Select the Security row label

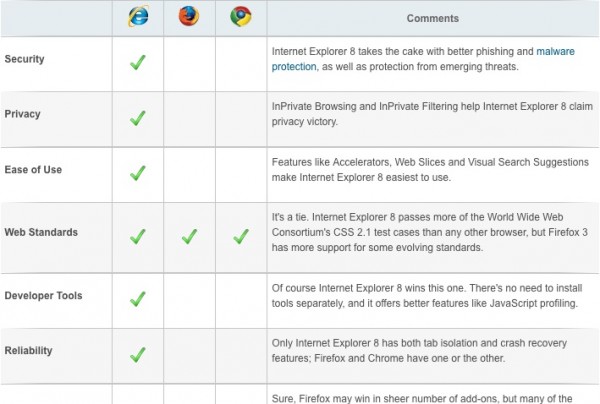click(x=24, y=59)
